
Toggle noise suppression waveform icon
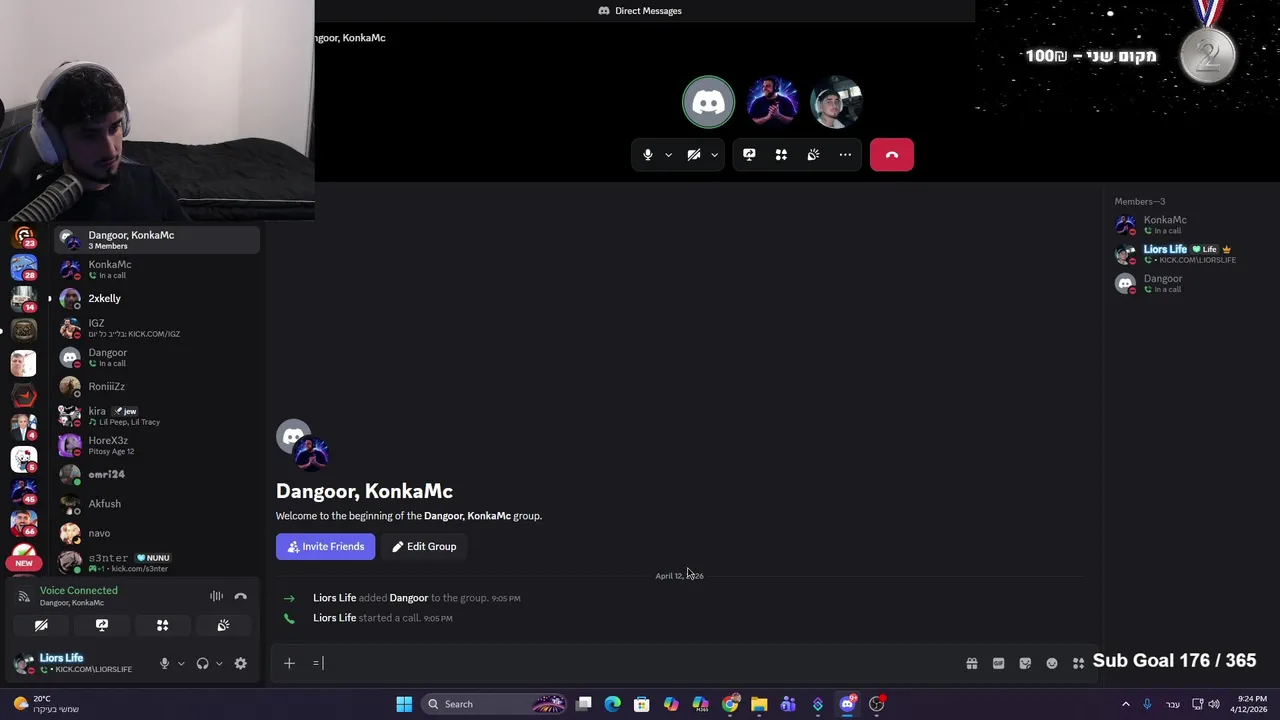point(217,596)
